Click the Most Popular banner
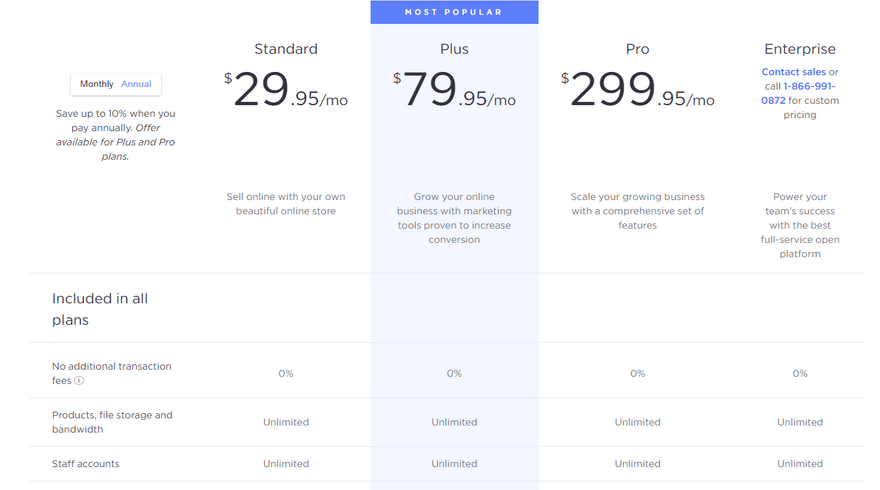Image resolution: width=880 pixels, height=490 pixels. click(x=454, y=12)
